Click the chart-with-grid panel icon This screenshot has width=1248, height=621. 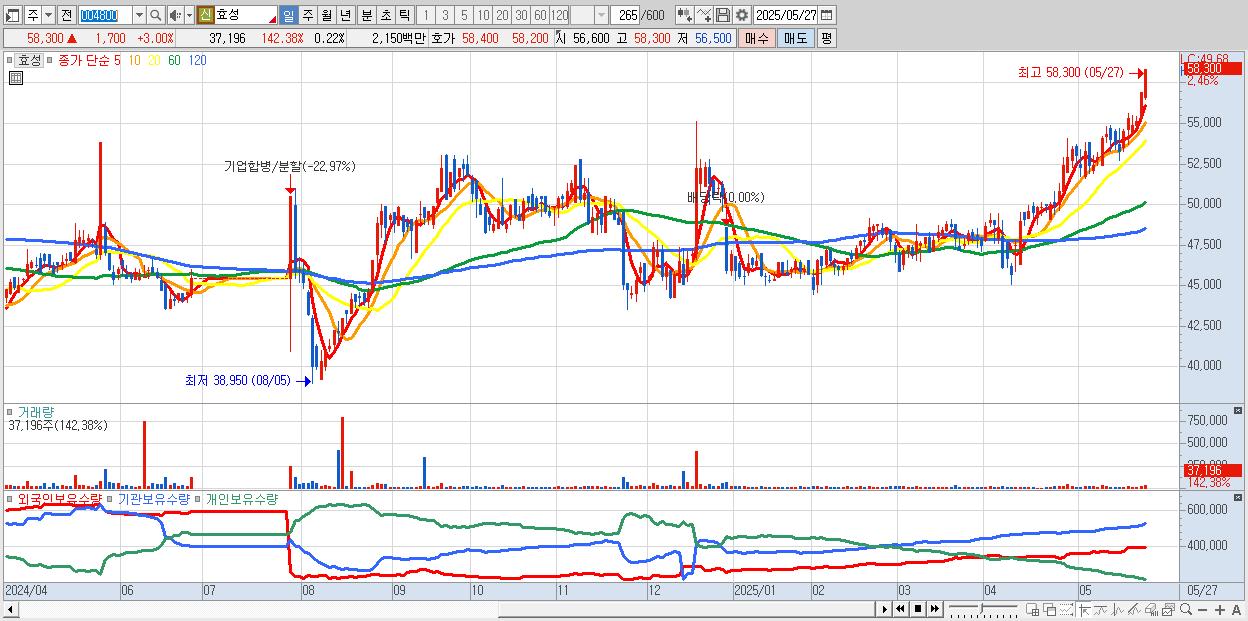point(1033,609)
